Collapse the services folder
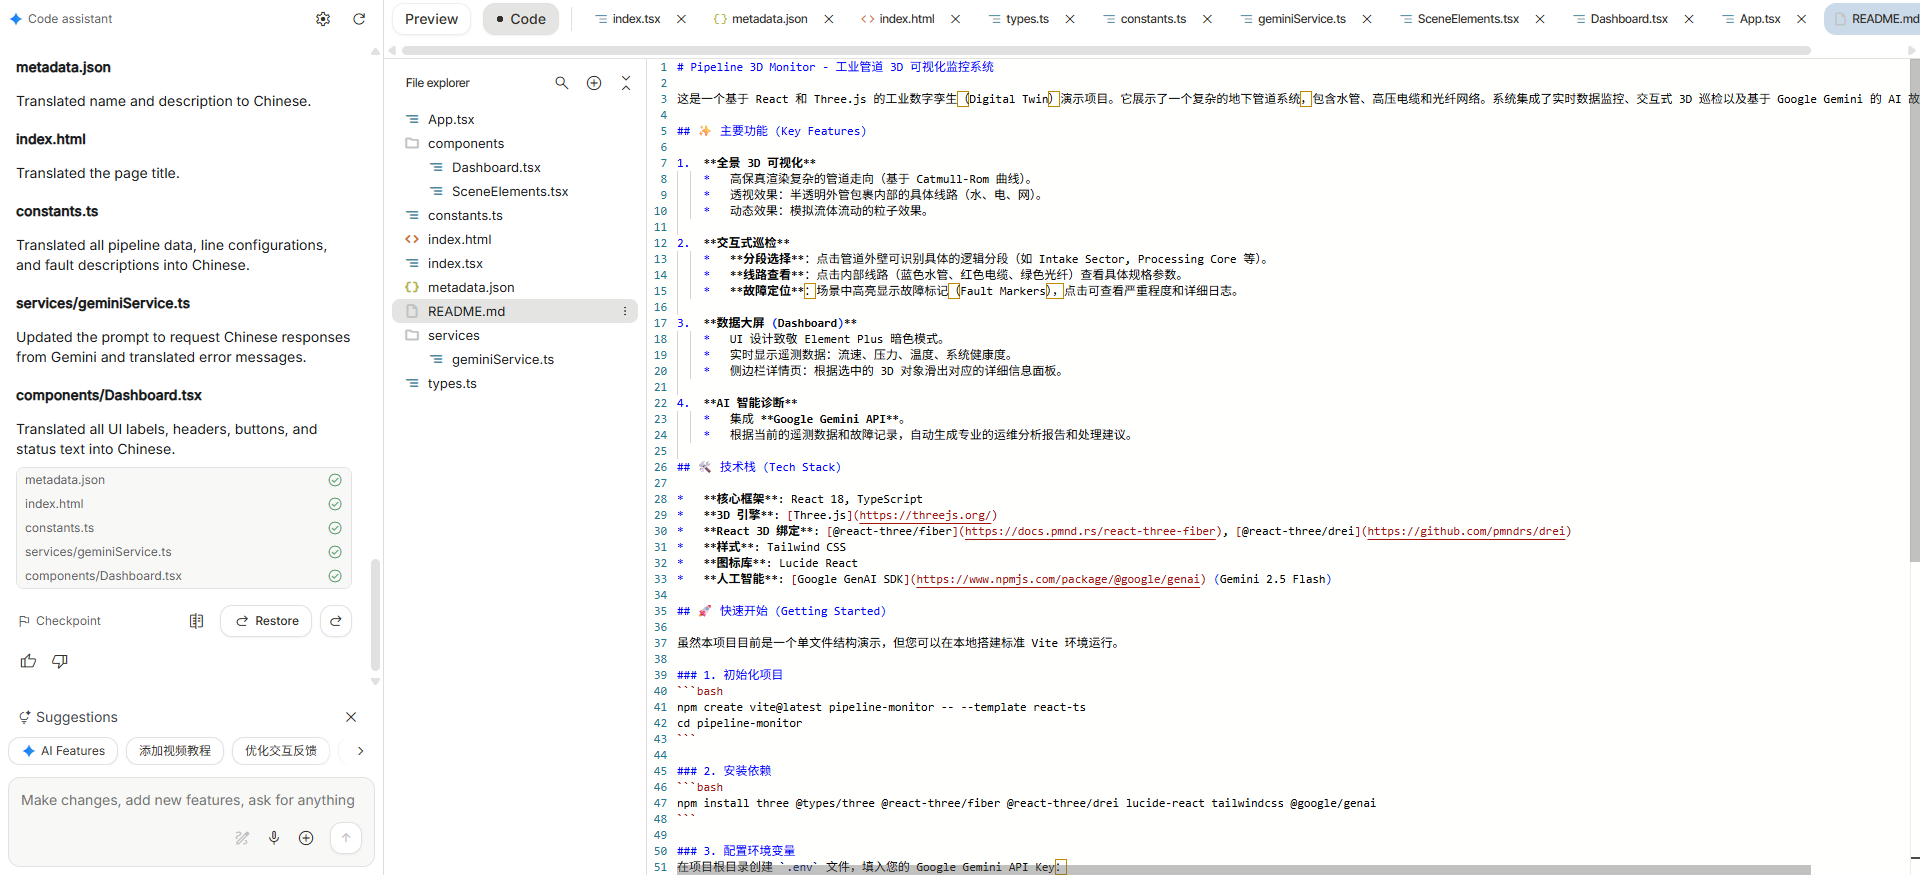Screen dimensions: 1920x875 pyautogui.click(x=453, y=336)
